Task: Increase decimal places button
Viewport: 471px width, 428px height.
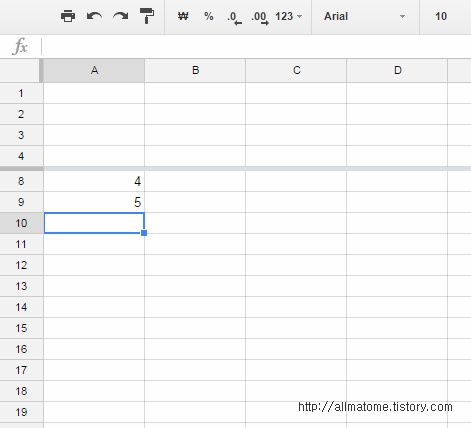Action: (x=260, y=17)
